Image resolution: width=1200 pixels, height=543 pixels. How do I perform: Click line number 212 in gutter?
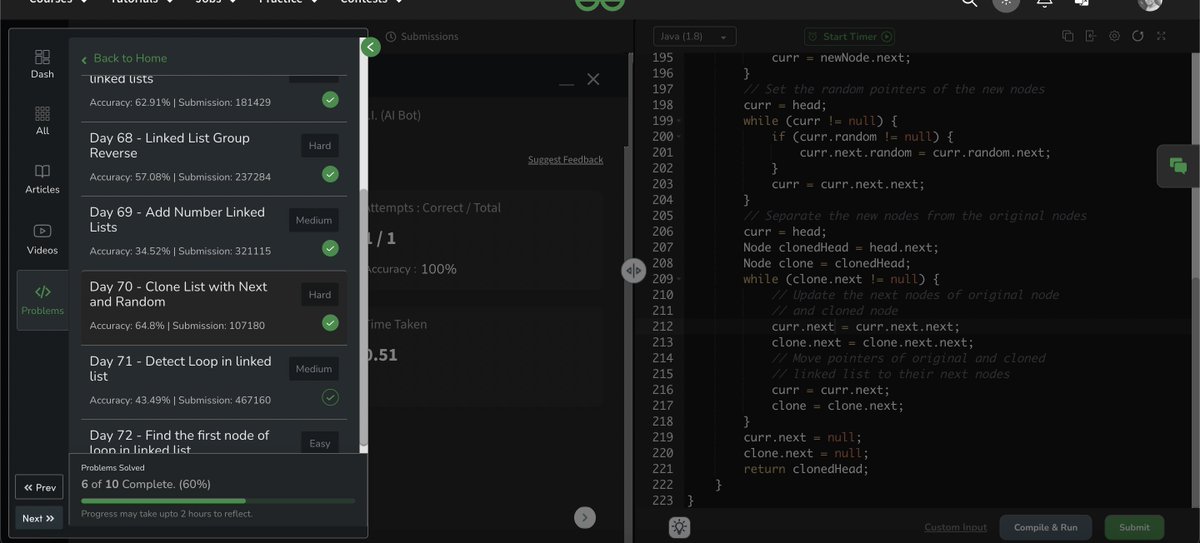(x=662, y=326)
